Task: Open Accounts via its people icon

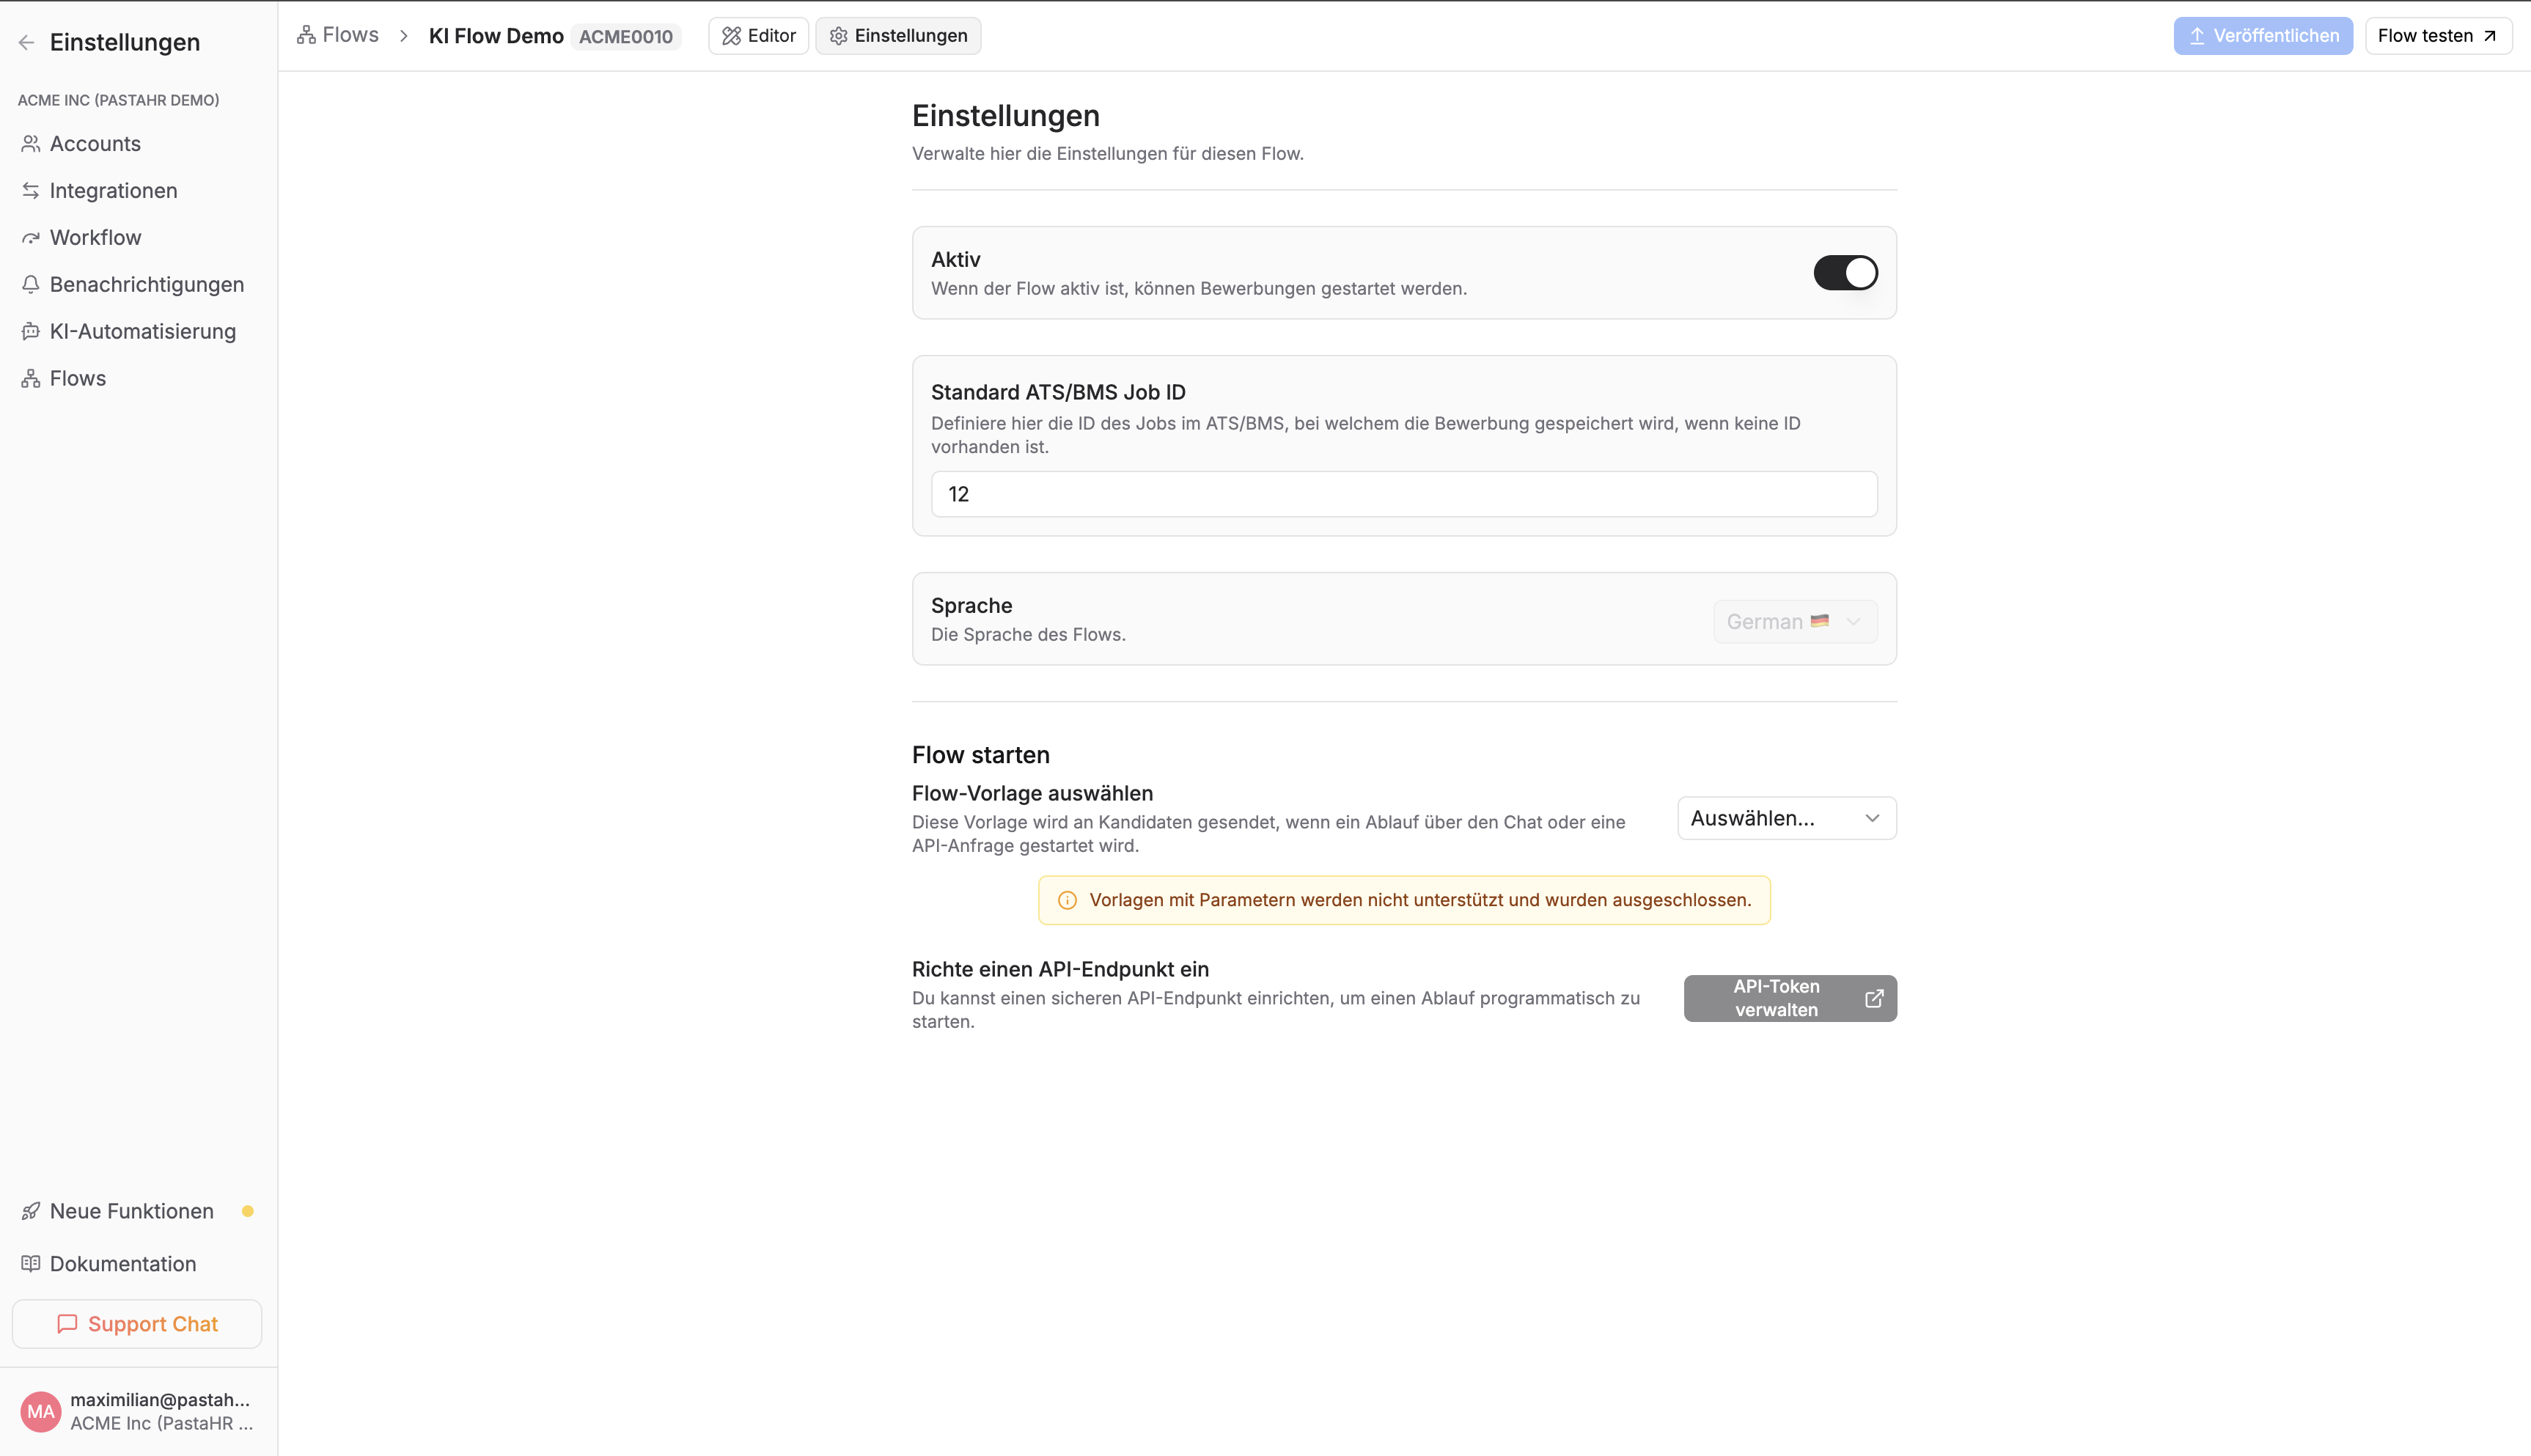Action: click(31, 144)
